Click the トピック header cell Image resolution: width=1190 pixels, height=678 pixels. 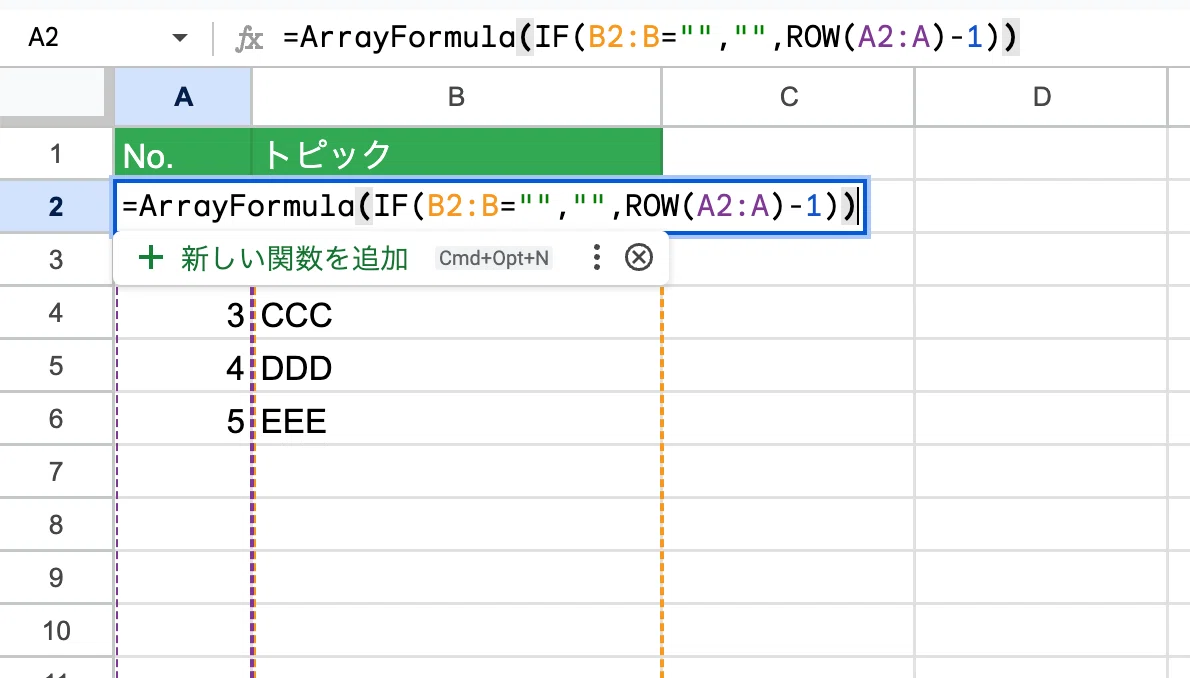click(457, 153)
